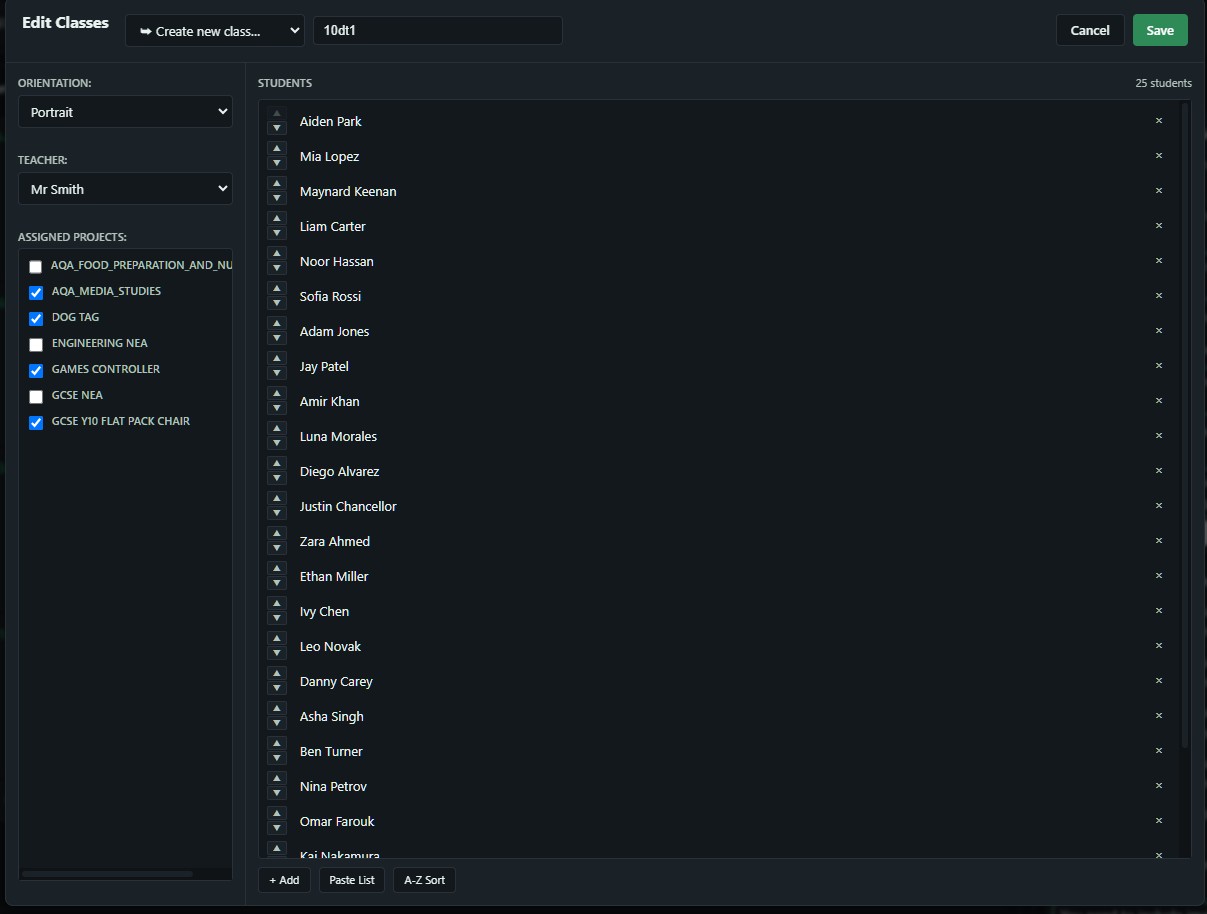Remove Kai Nakamura from the class
The height and width of the screenshot is (914, 1207).
(x=1158, y=856)
